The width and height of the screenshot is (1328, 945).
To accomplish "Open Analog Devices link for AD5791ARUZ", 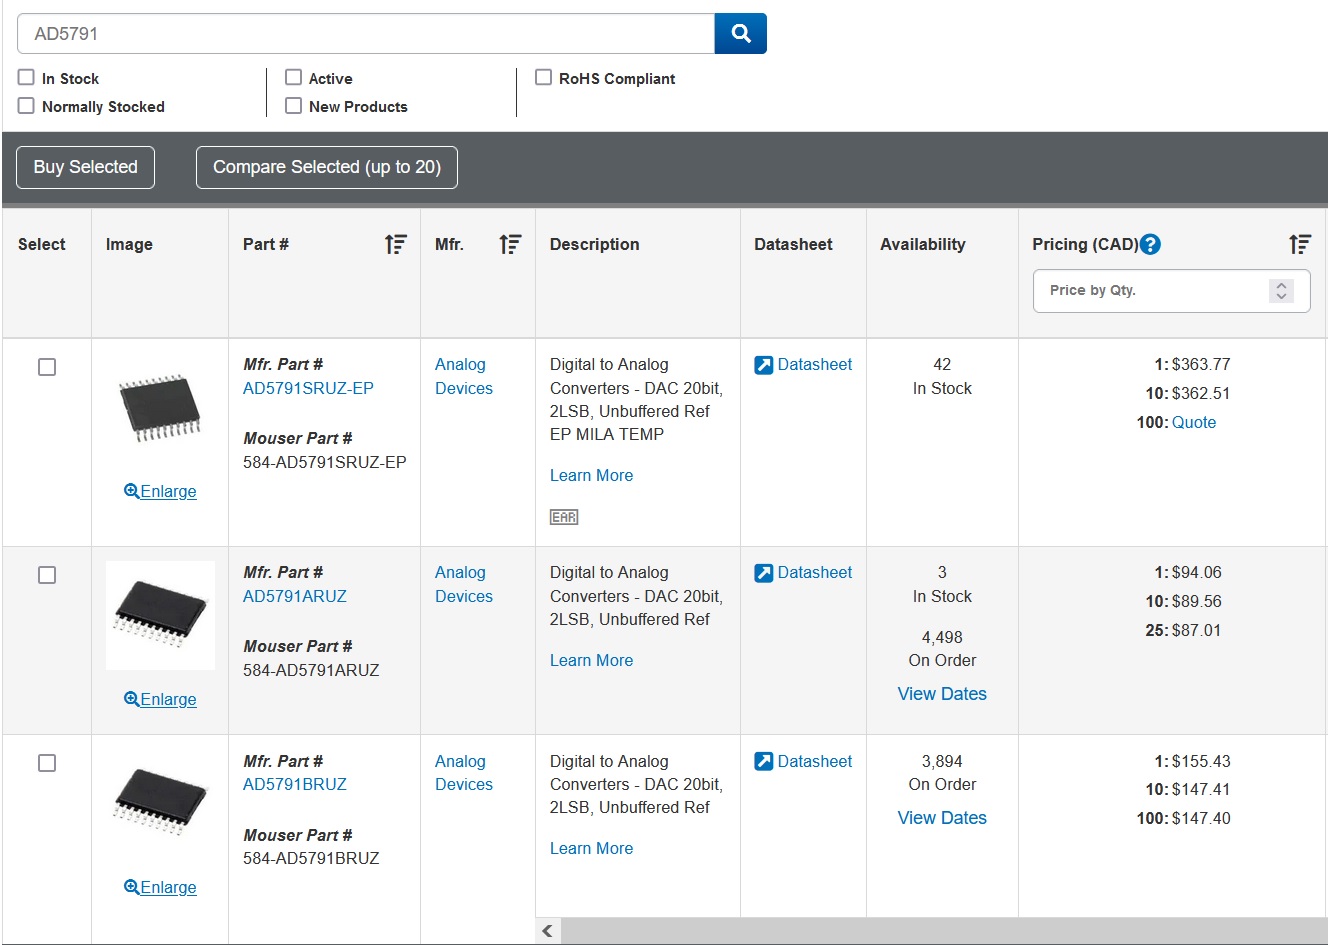I will point(464,584).
